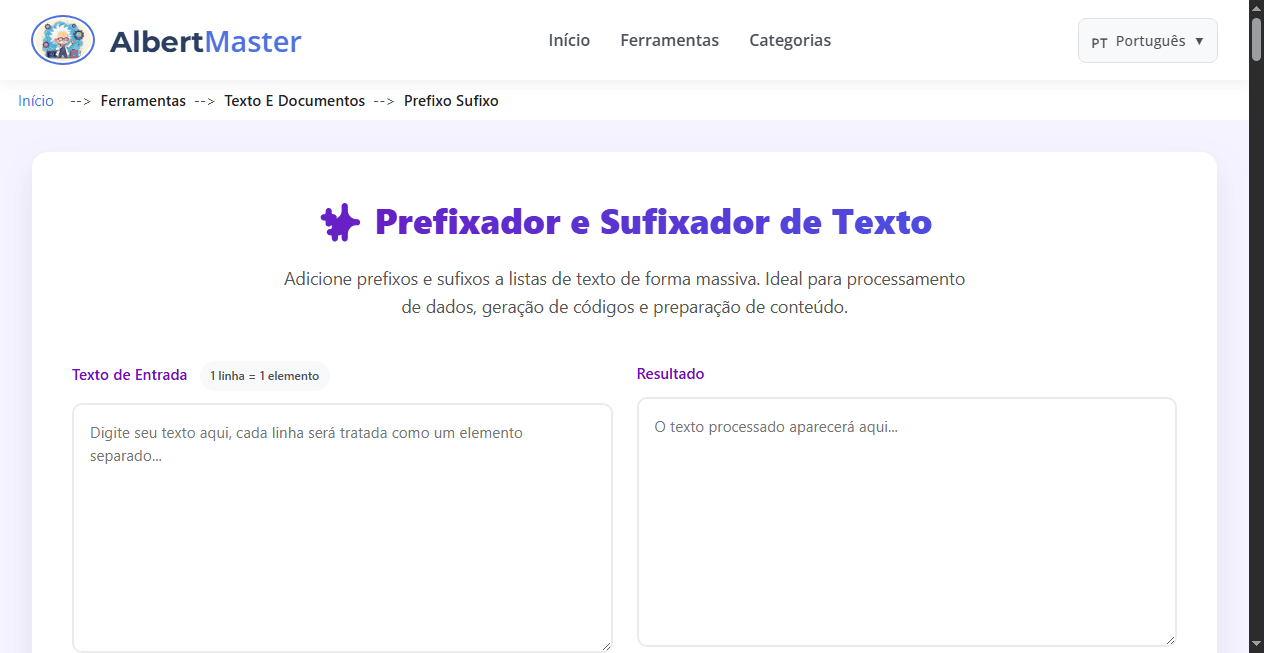Open the Português language dropdown
Image resolution: width=1264 pixels, height=653 pixels.
tap(1147, 40)
